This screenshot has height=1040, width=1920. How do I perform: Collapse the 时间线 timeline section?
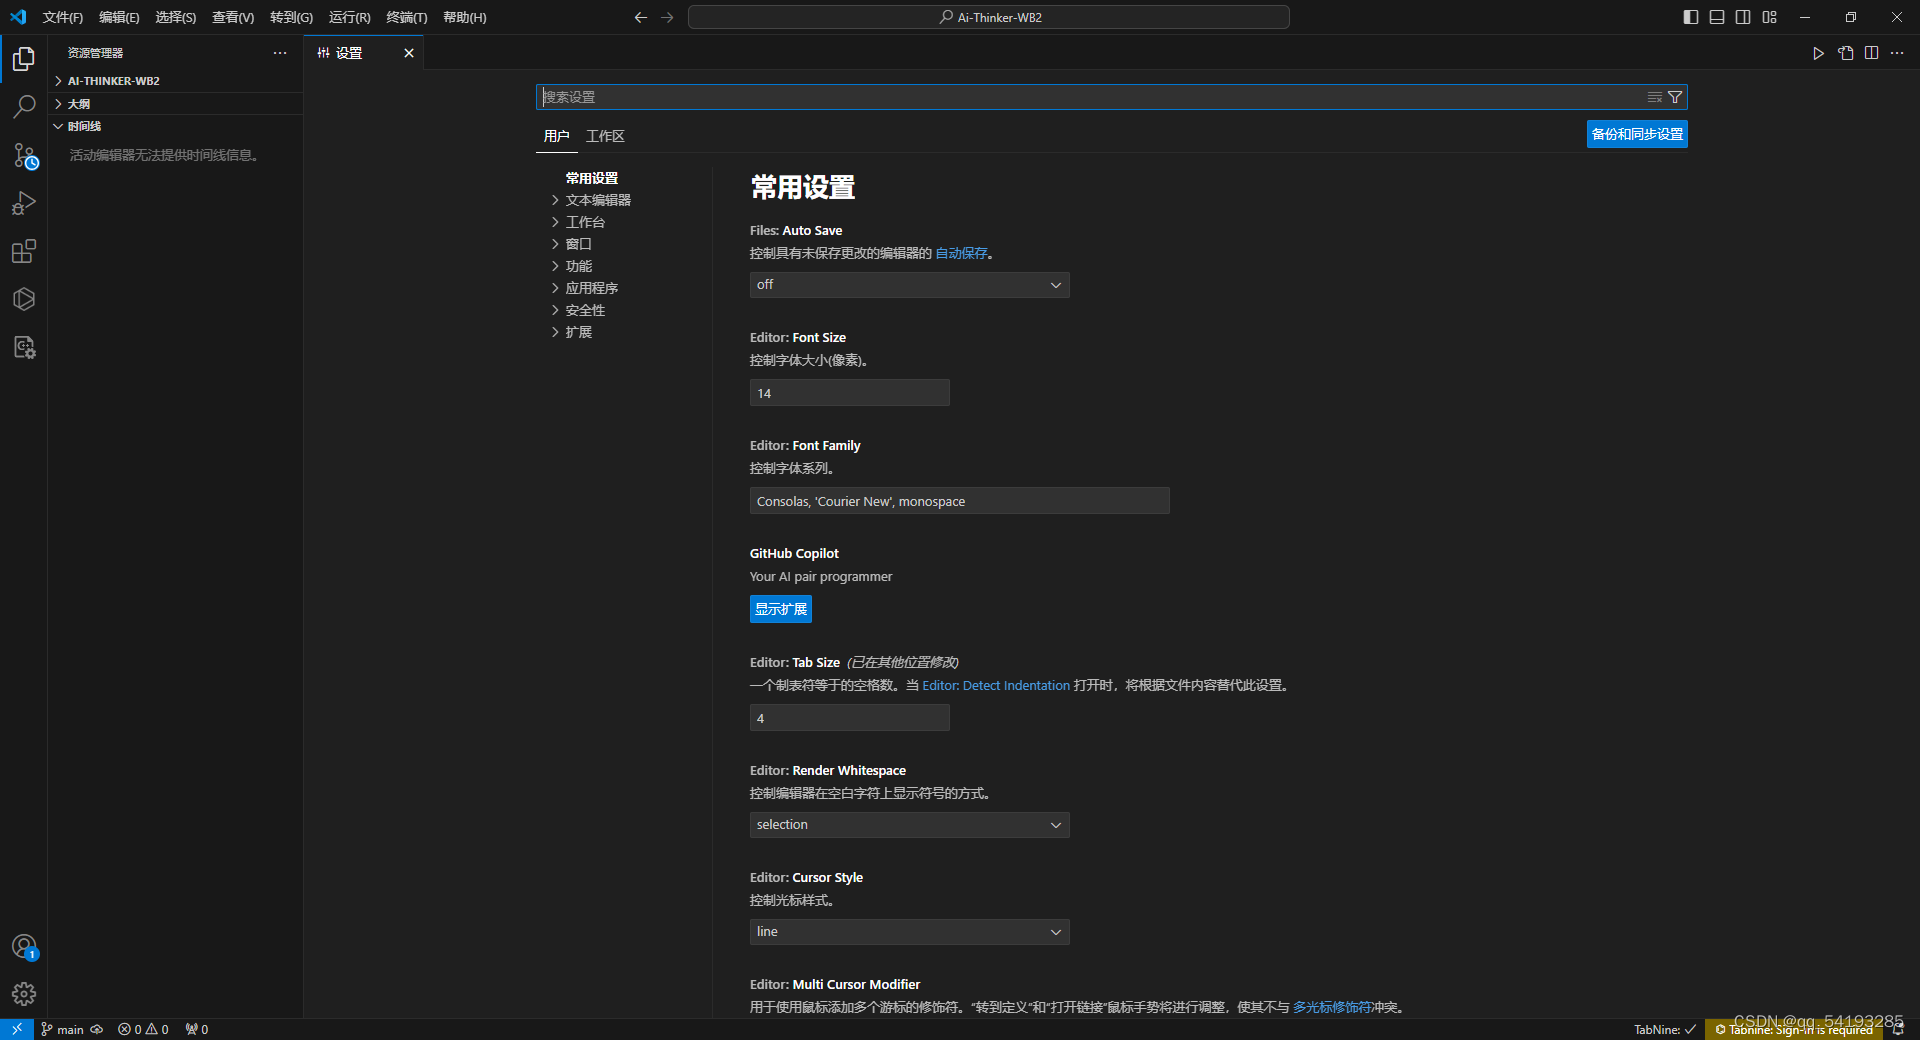coord(175,126)
